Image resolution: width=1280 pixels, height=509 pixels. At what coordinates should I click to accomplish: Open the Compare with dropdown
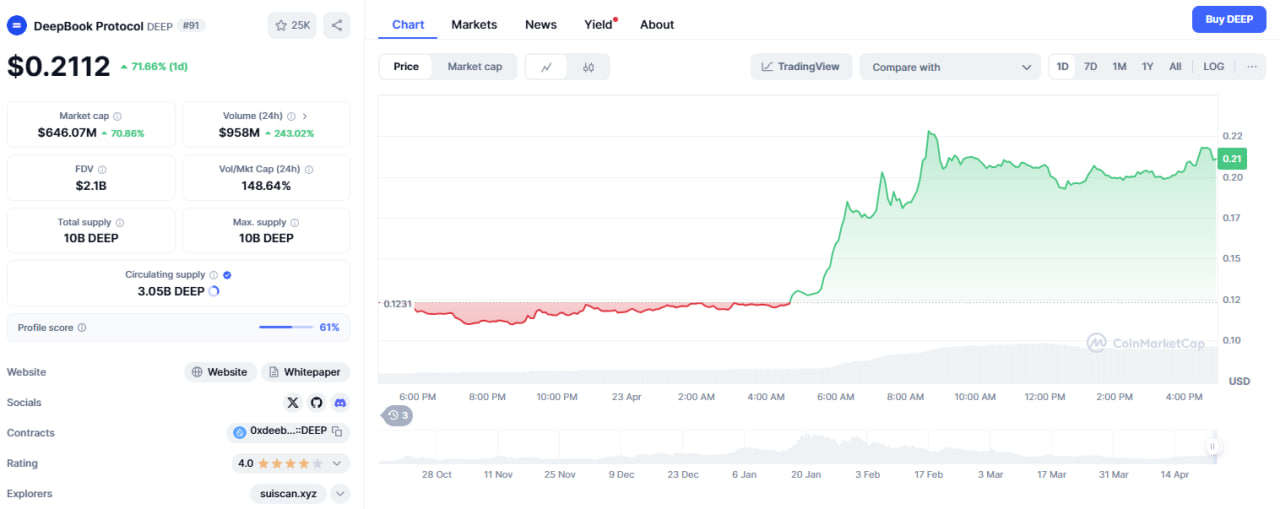951,67
